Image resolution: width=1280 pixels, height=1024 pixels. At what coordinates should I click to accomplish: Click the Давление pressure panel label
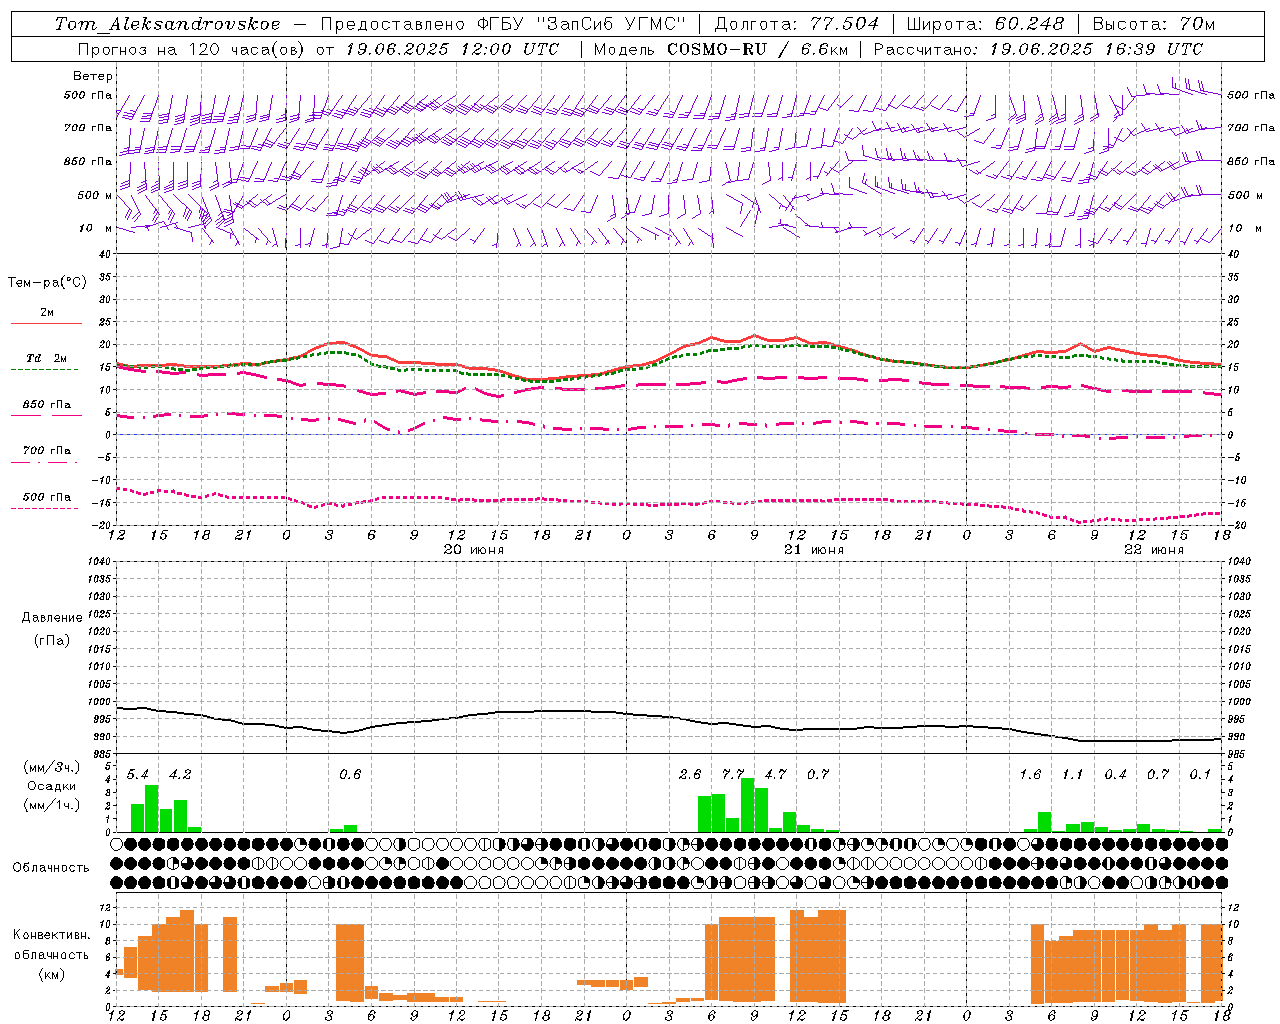[52, 618]
